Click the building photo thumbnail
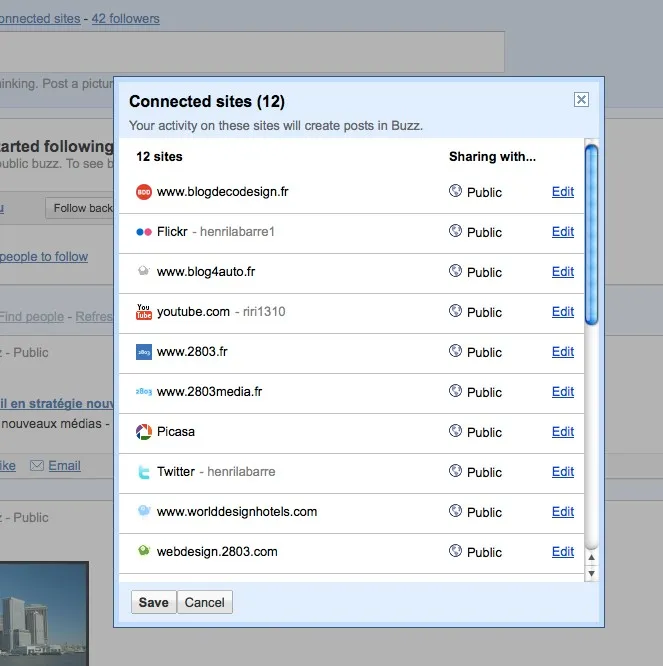663x666 pixels. click(x=44, y=613)
